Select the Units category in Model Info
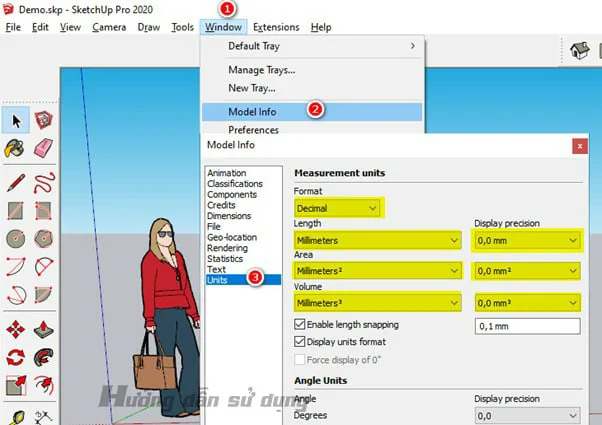The image size is (602, 425). 243,280
